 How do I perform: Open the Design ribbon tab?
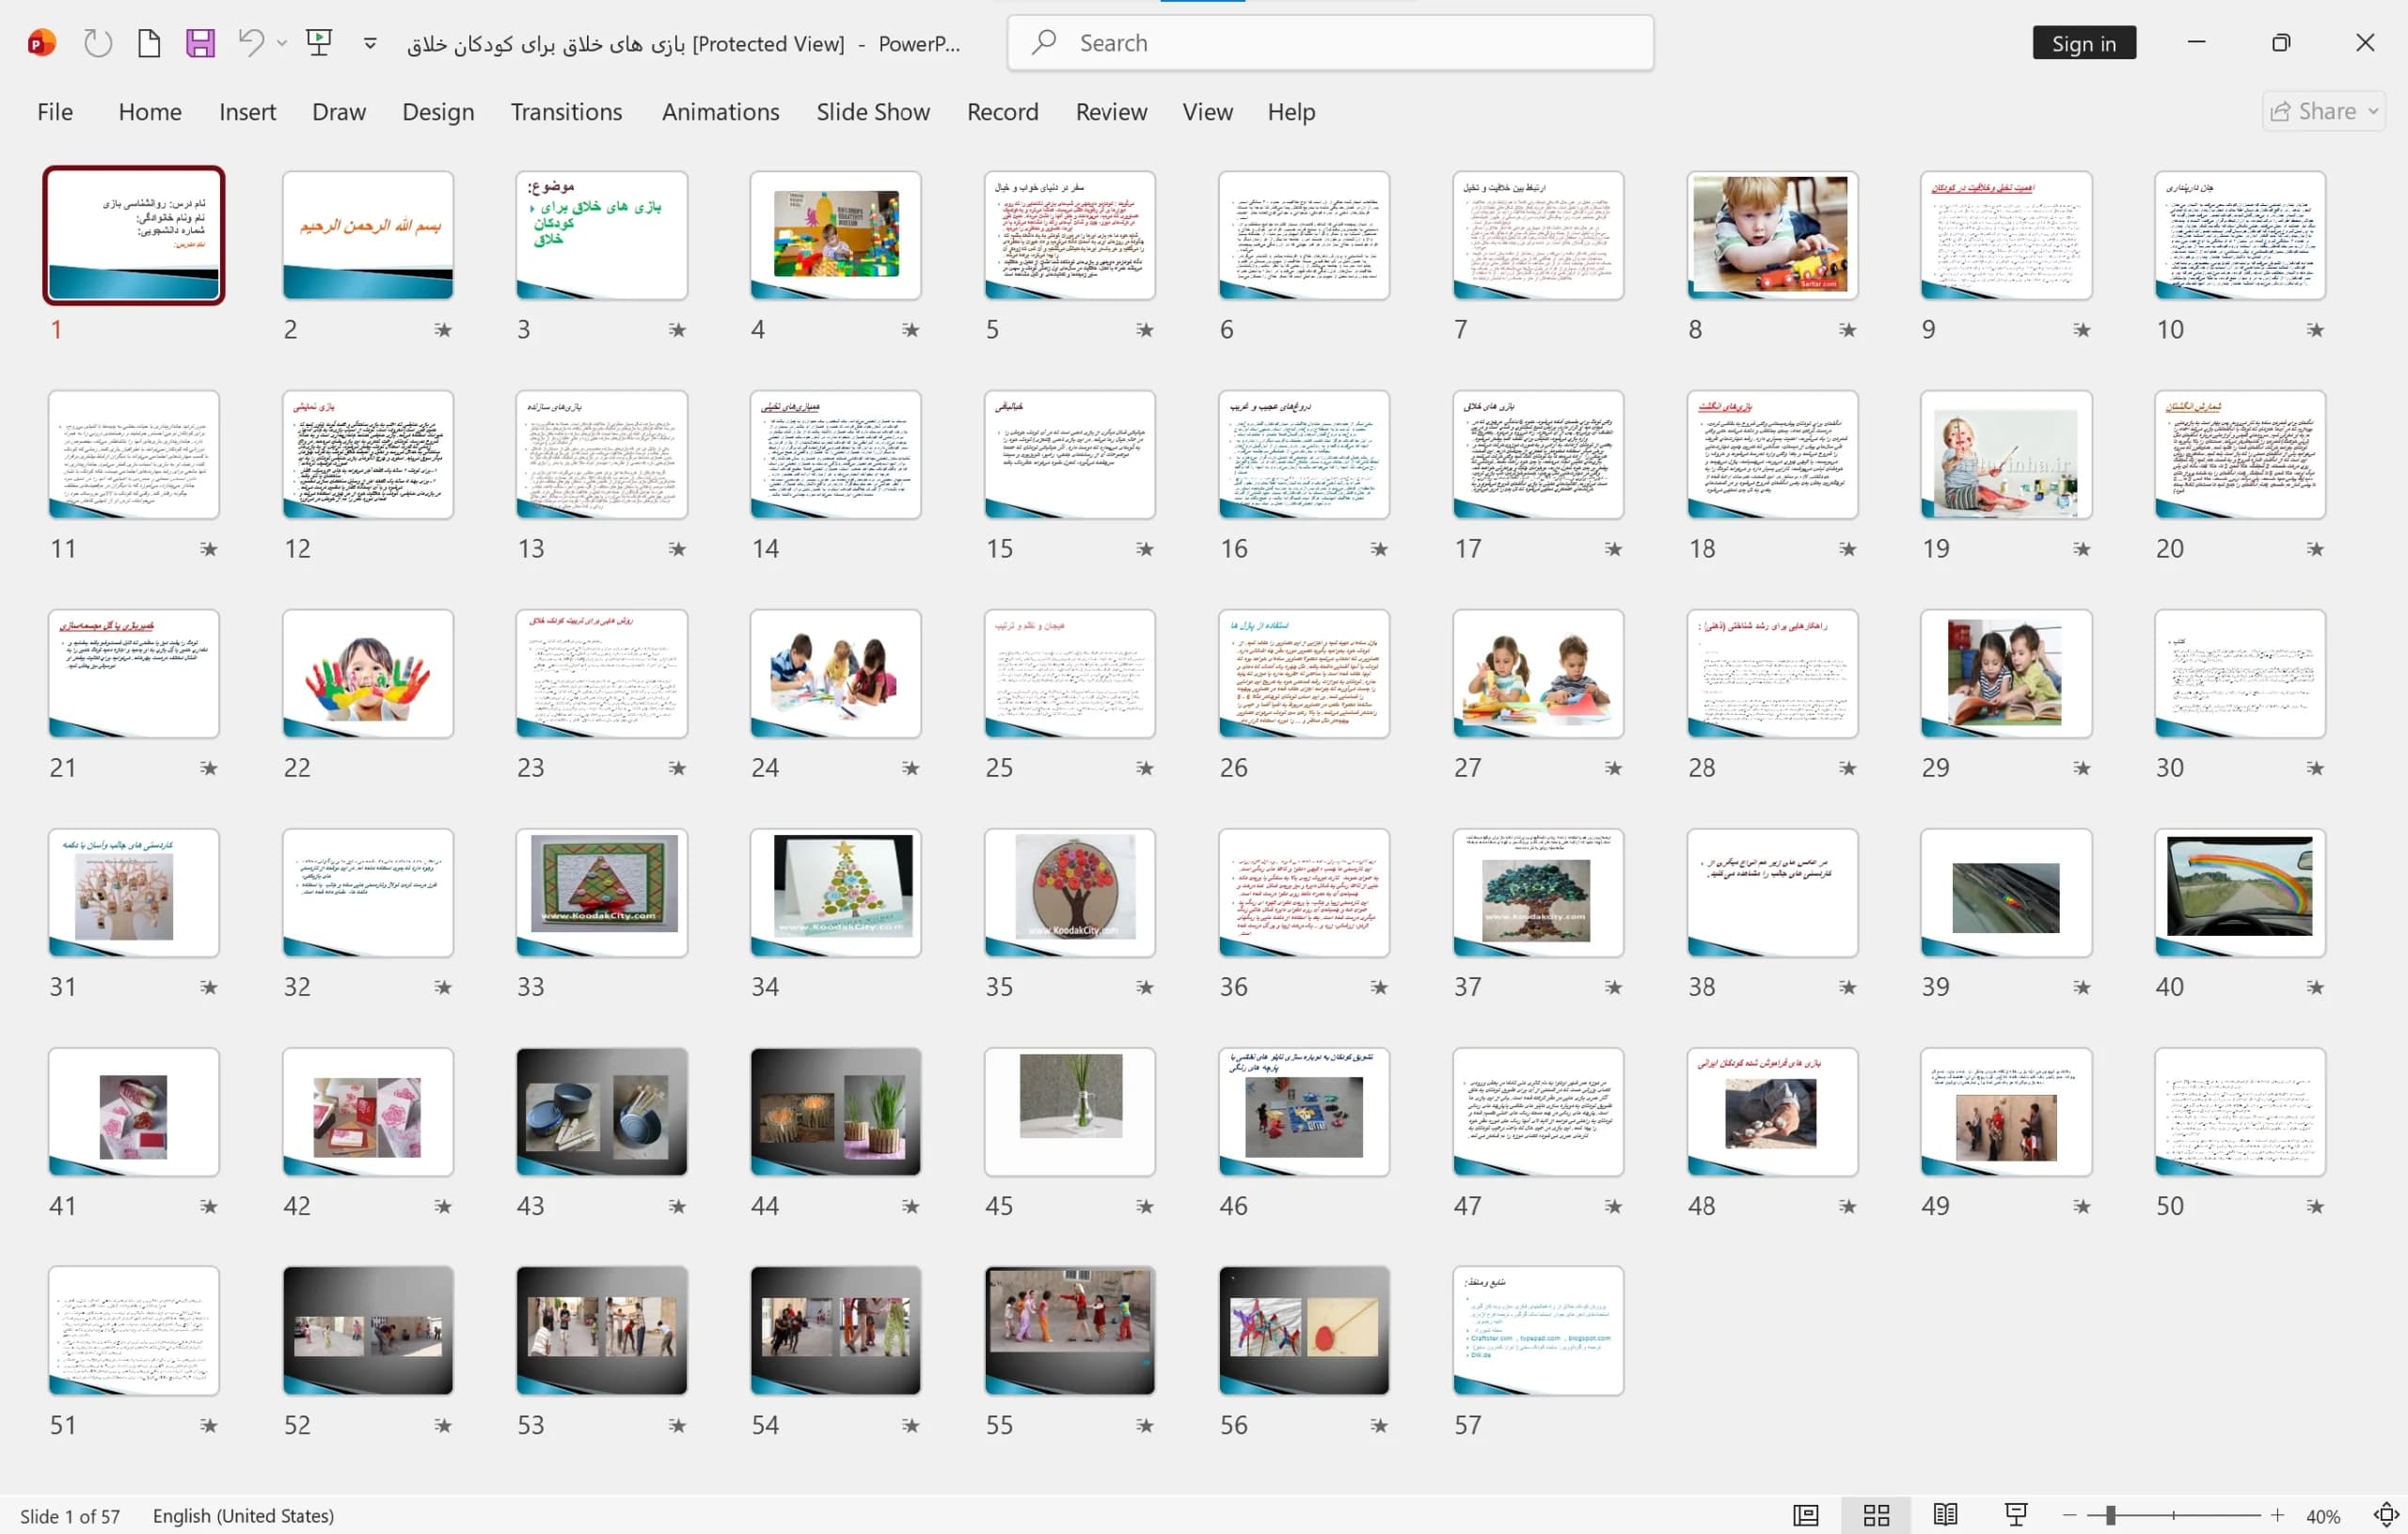(x=438, y=112)
